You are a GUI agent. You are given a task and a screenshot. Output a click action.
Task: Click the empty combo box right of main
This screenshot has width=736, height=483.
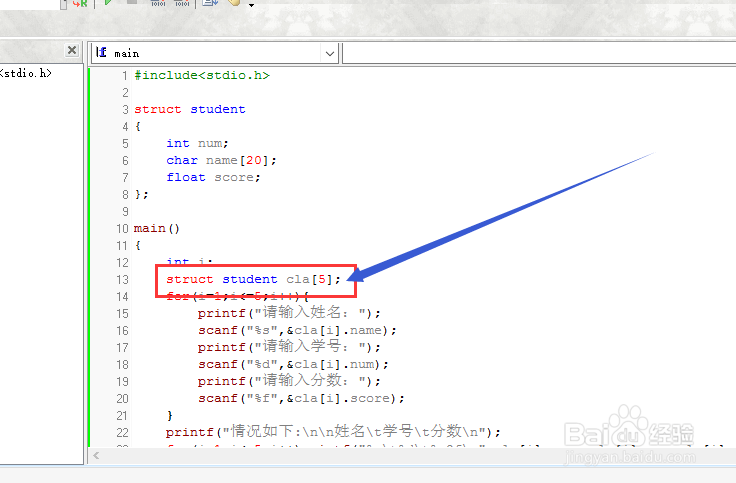pyautogui.click(x=539, y=53)
